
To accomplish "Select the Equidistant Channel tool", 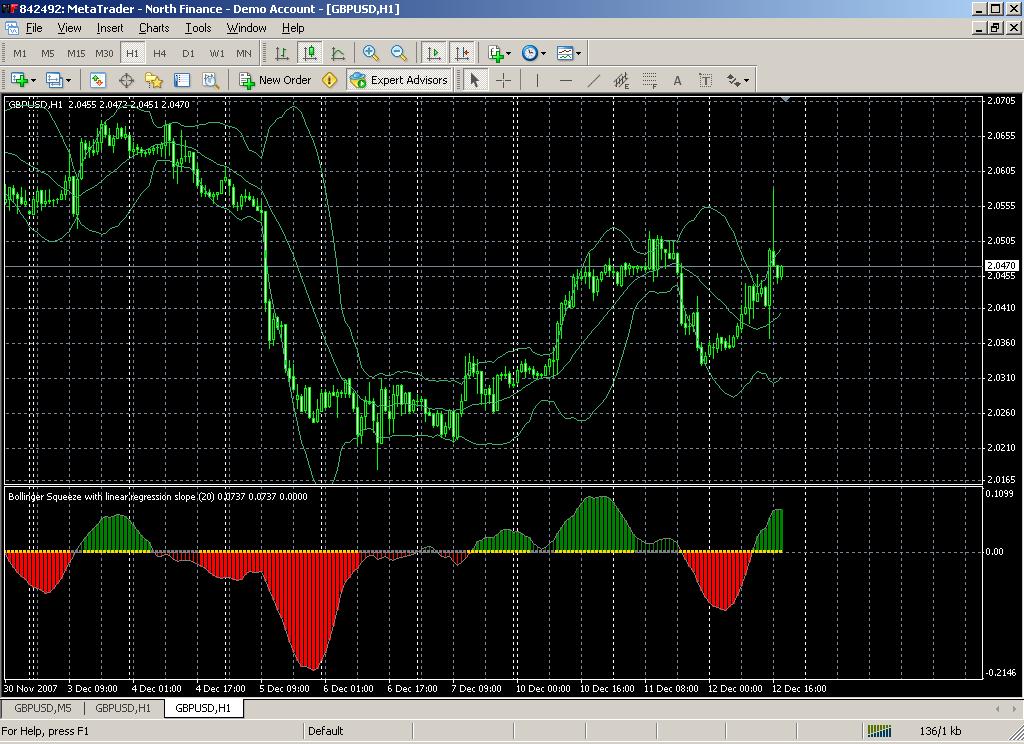I will pyautogui.click(x=622, y=80).
